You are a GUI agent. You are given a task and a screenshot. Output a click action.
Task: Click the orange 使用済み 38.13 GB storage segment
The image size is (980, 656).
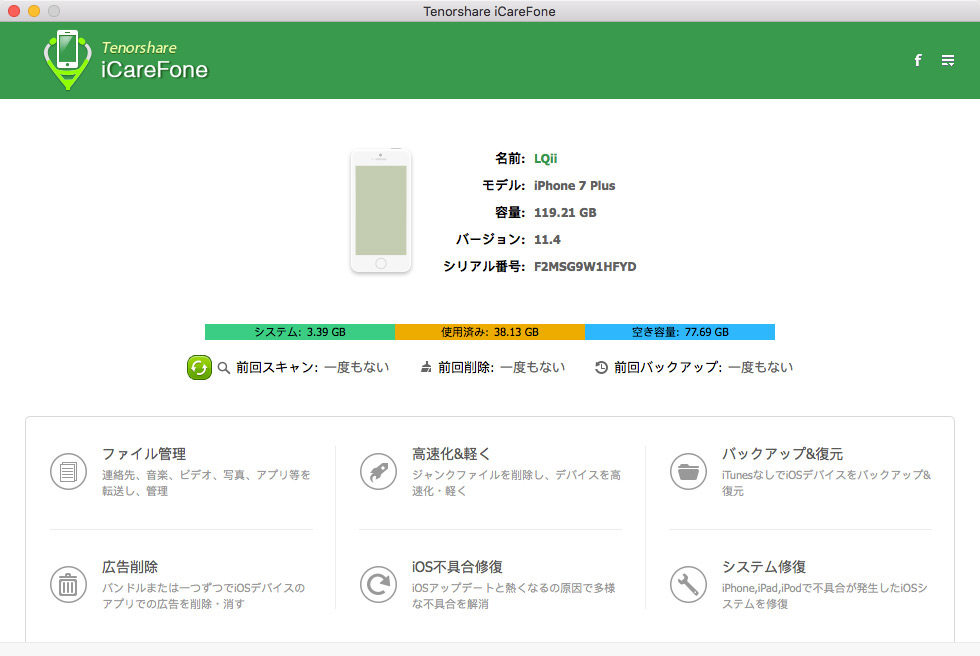coord(490,332)
